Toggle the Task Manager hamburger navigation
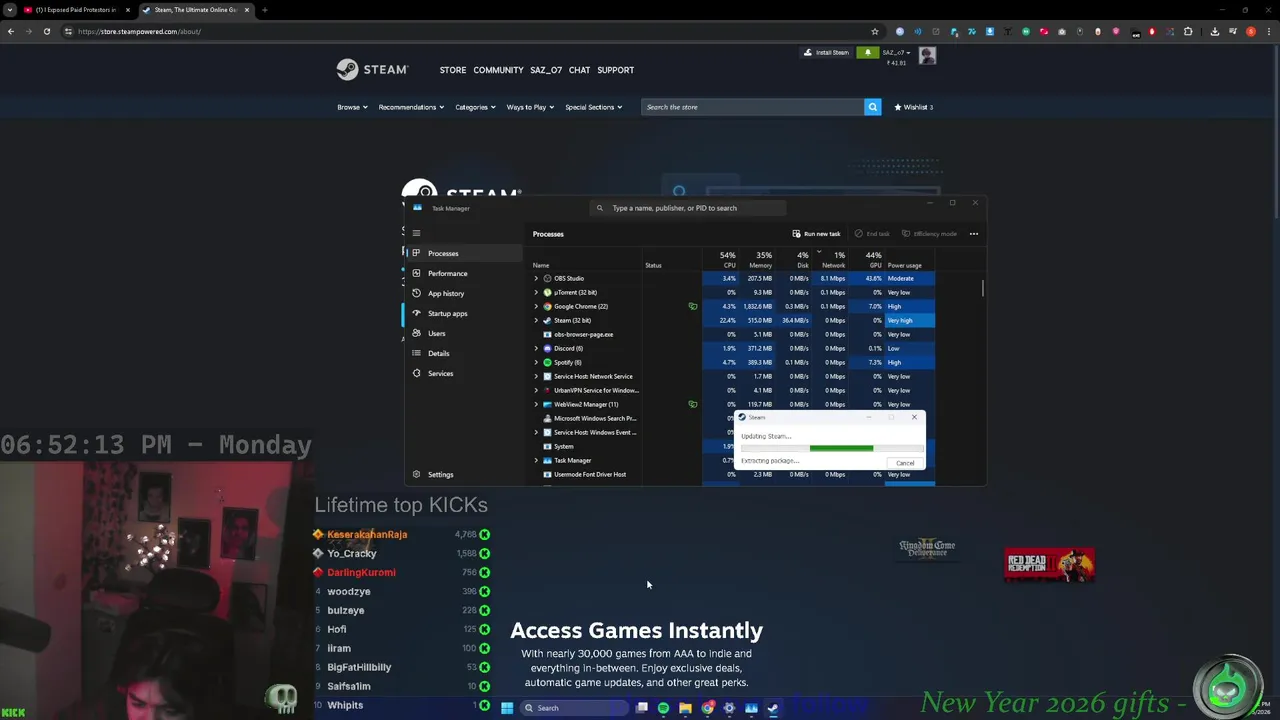Screen dimensions: 1280x720 [x=416, y=233]
